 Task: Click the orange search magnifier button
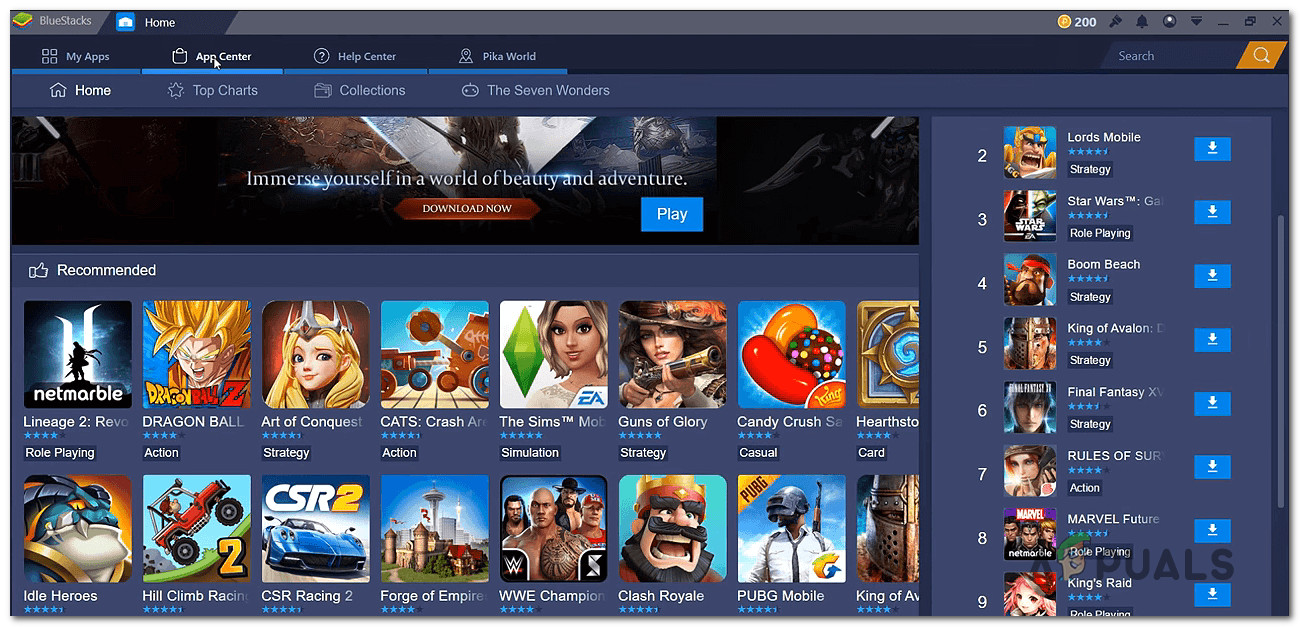[x=1261, y=55]
